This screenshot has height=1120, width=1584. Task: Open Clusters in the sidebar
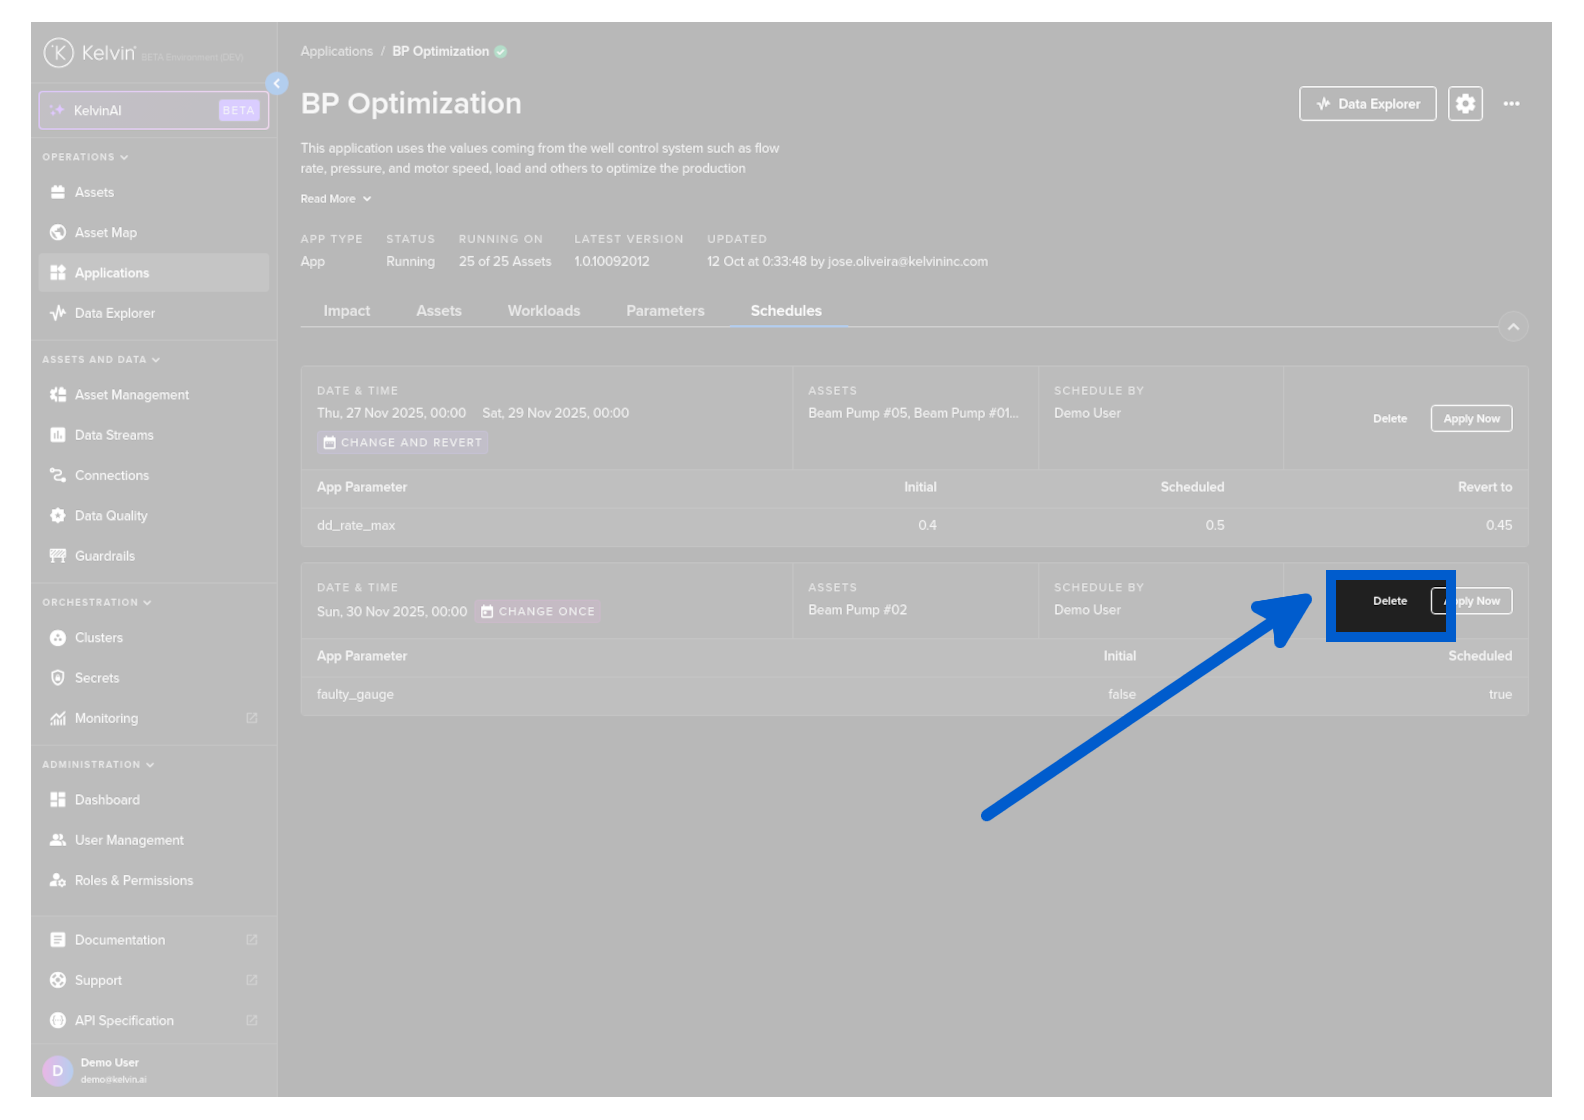coord(98,638)
